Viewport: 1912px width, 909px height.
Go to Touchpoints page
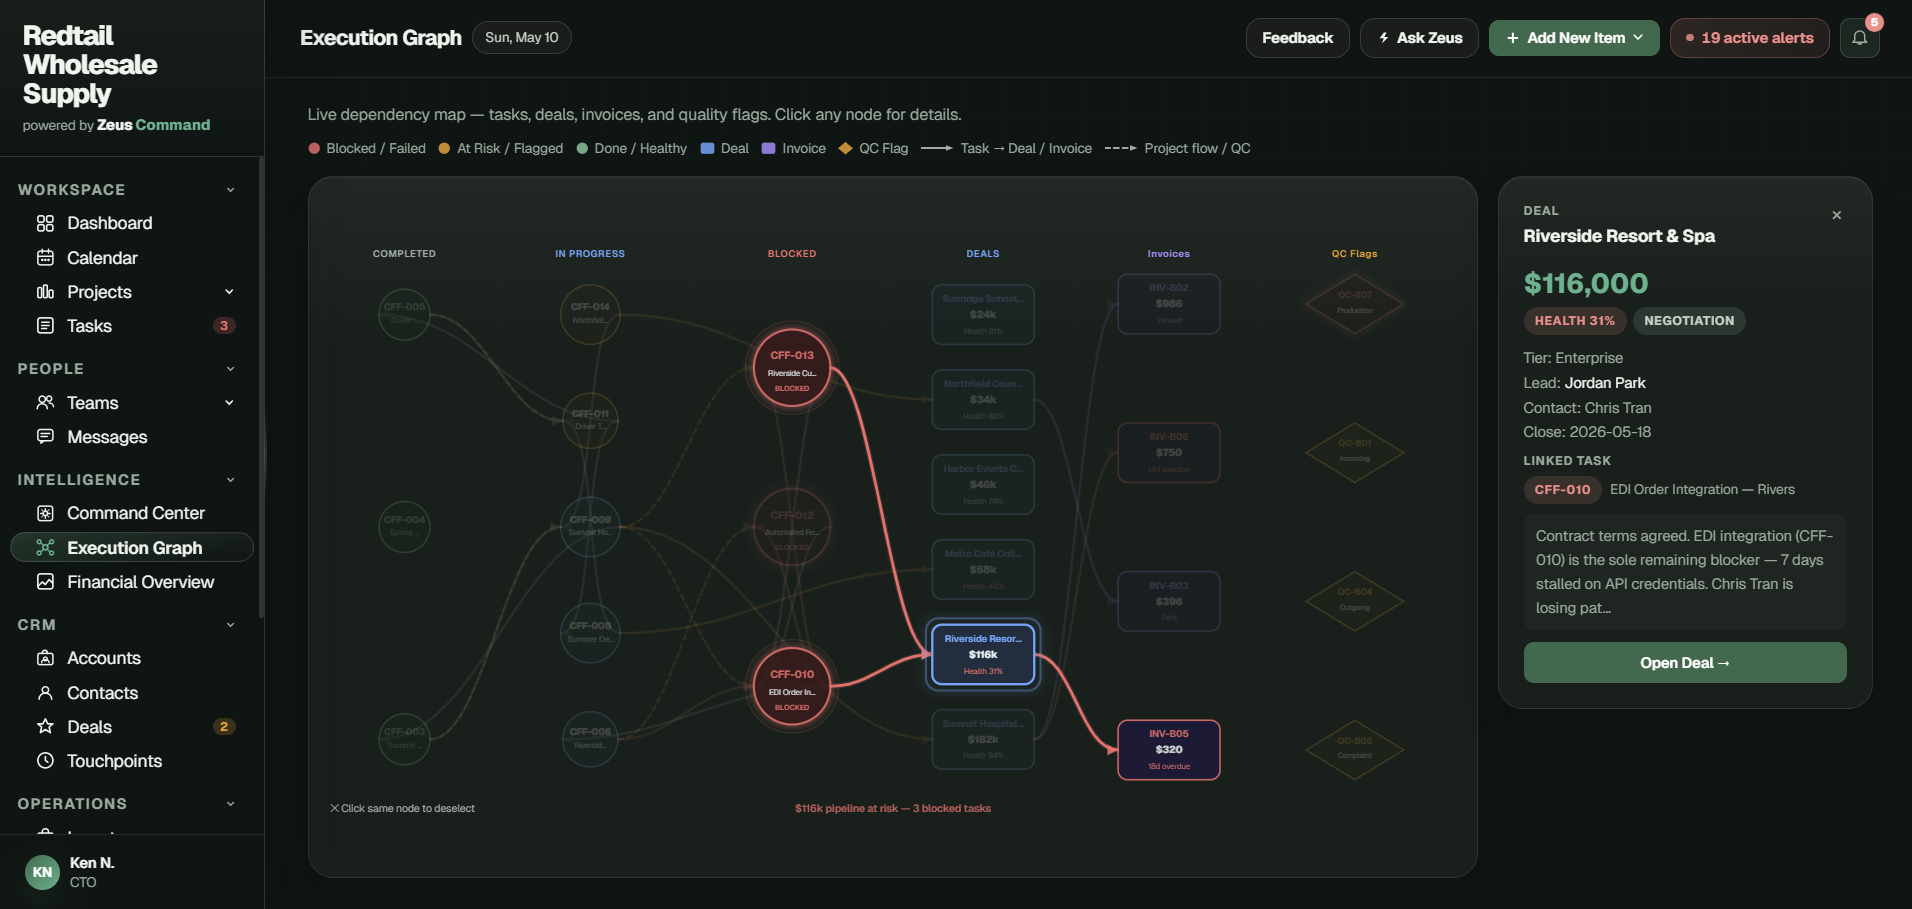(x=131, y=761)
